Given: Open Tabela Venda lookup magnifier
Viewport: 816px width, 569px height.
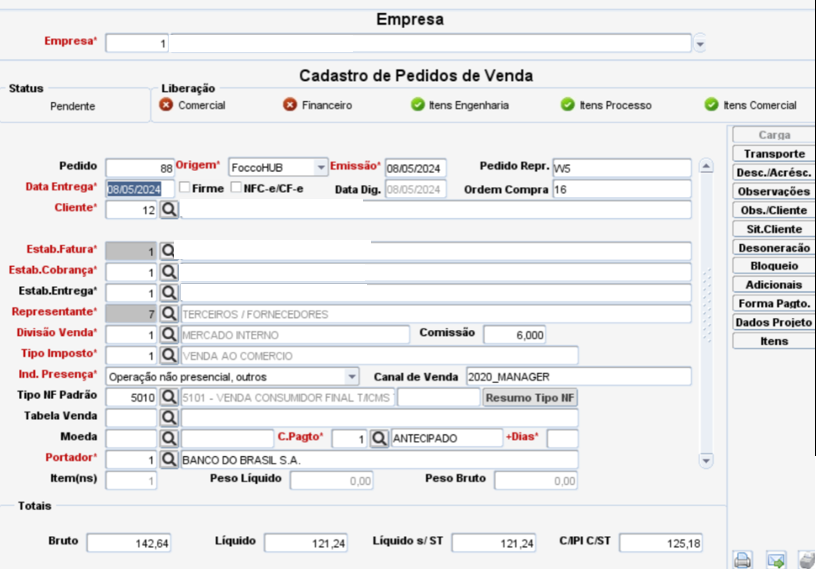Looking at the screenshot, I should point(169,418).
